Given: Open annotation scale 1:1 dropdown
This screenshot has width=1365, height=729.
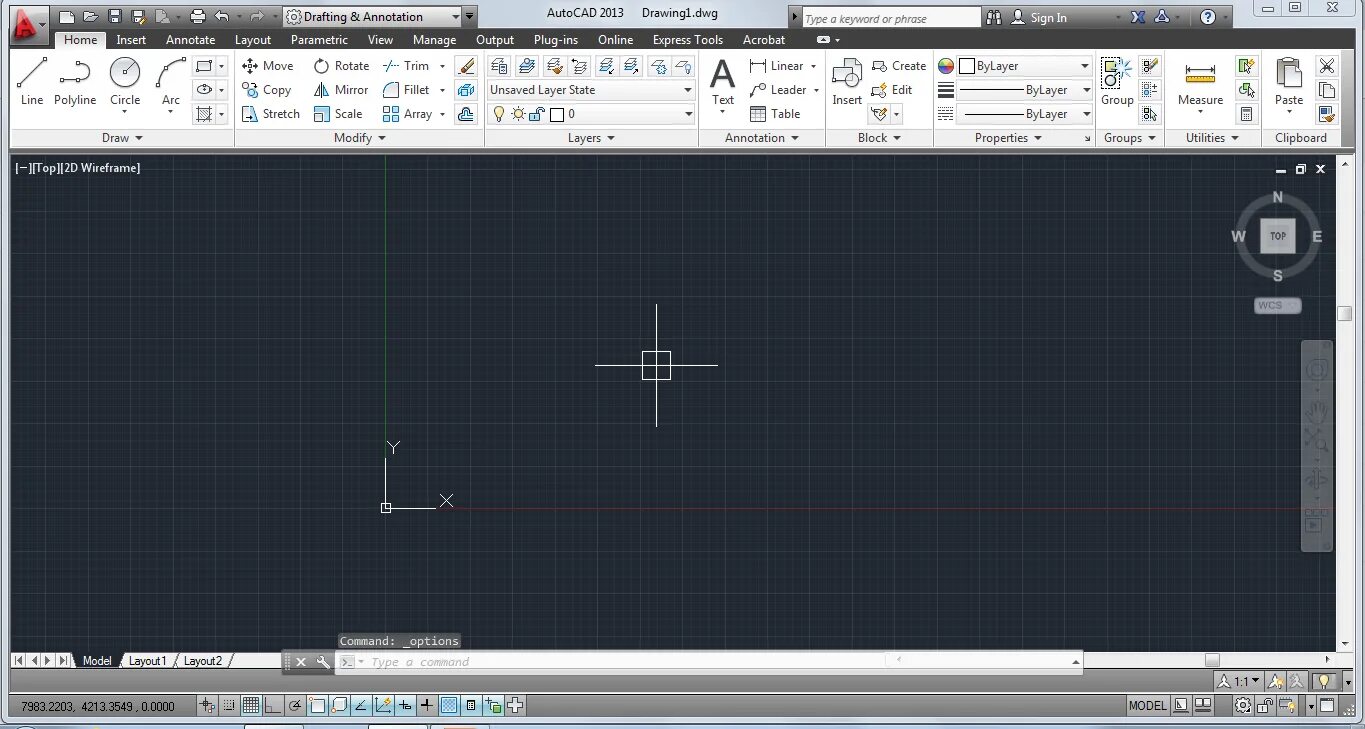Looking at the screenshot, I should (x=1239, y=681).
